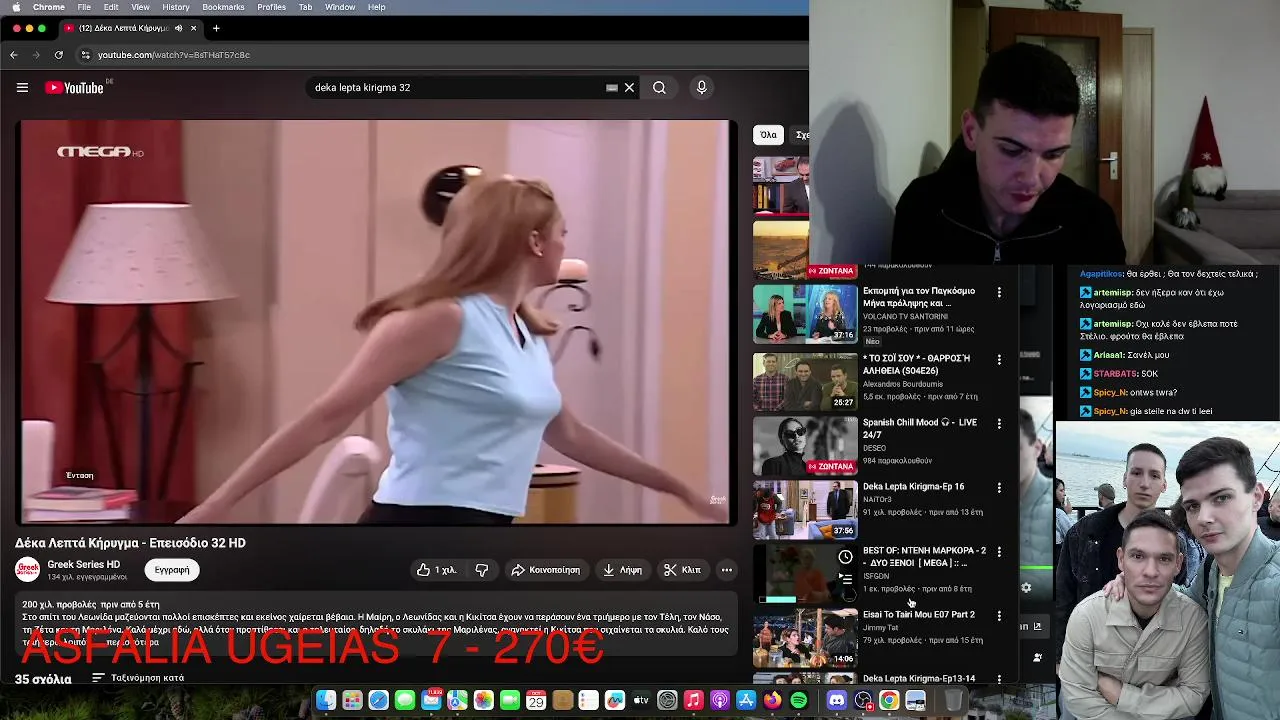1280x720 pixels.
Task: Open the on-screen keyboard icon in search box
Action: (612, 87)
